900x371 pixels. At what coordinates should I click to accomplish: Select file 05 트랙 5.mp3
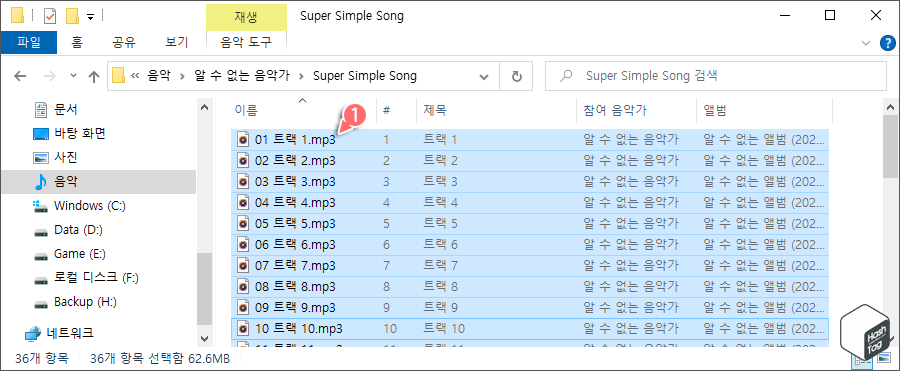pos(530,223)
